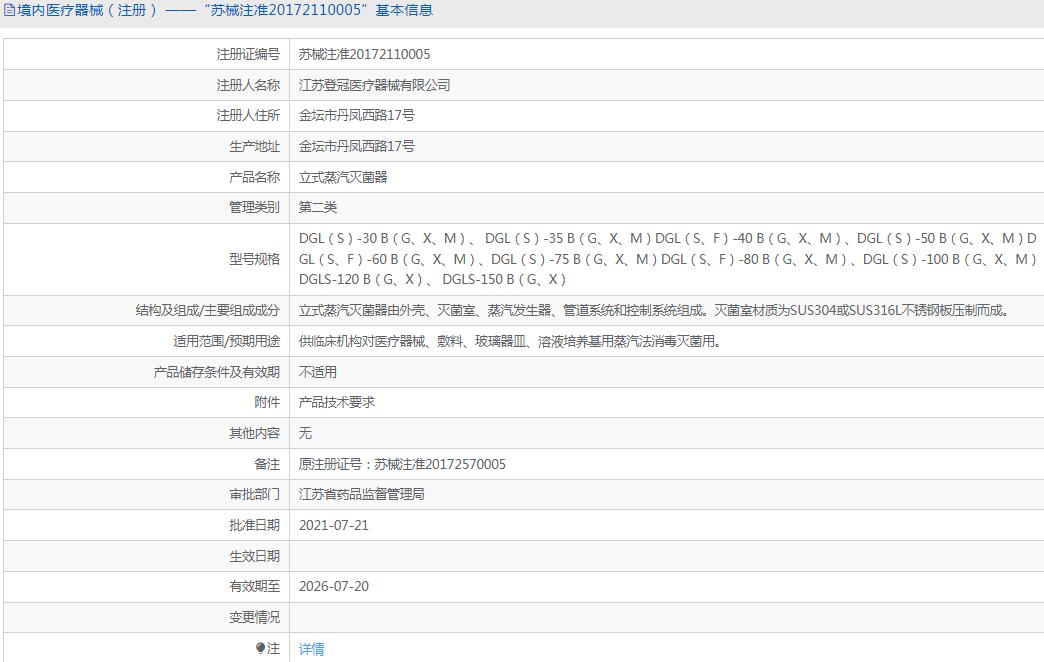Viewport: 1044px width, 662px height.
Task: Click intended use text 供临床机构对医疗器械
Action: point(511,341)
